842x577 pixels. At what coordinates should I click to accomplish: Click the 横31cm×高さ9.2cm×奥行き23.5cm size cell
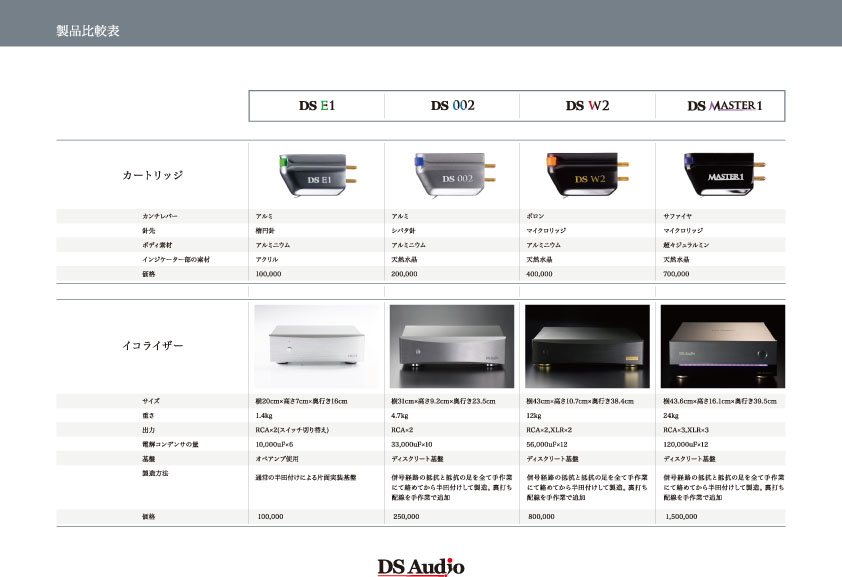[444, 401]
